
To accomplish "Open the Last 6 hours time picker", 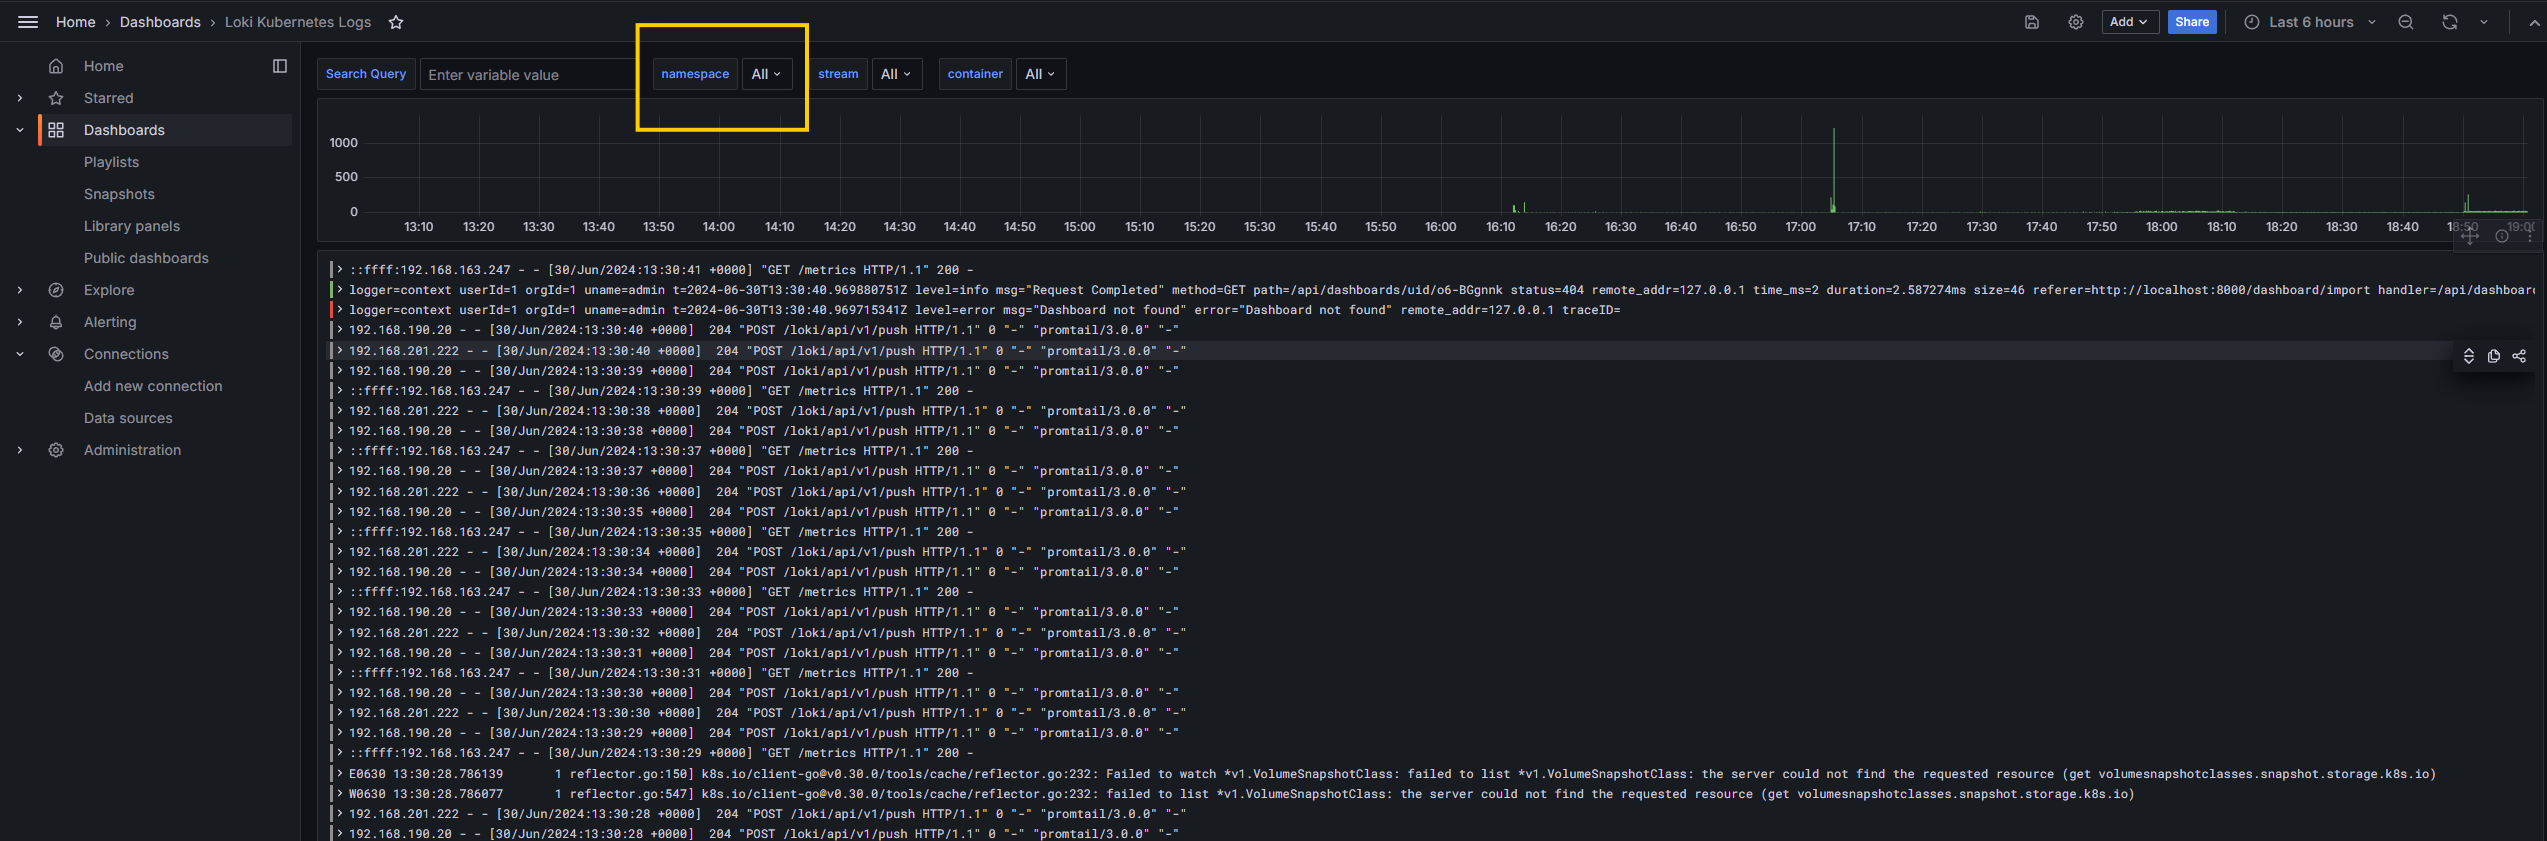I will coord(2311,22).
